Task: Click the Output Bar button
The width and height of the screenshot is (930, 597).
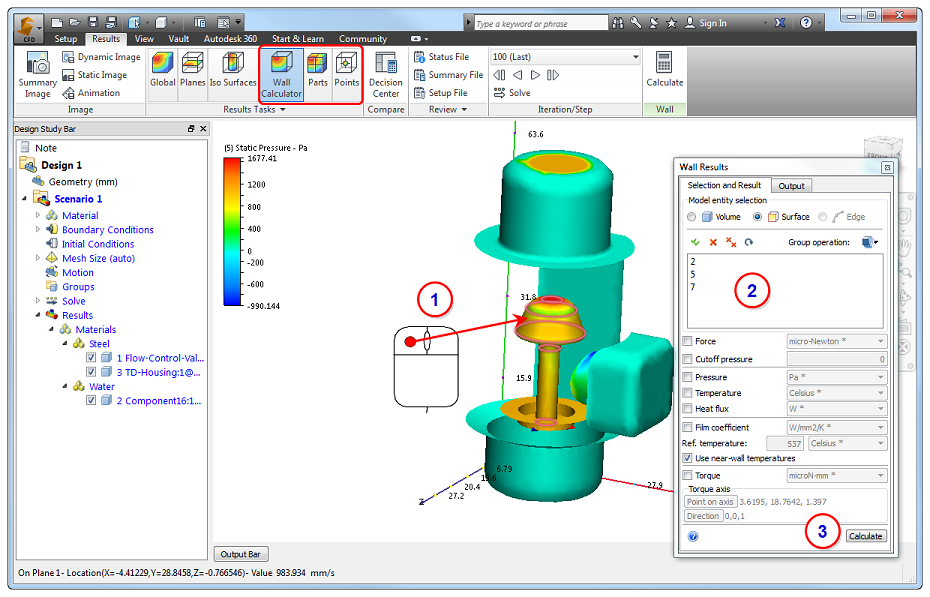Action: tap(241, 554)
